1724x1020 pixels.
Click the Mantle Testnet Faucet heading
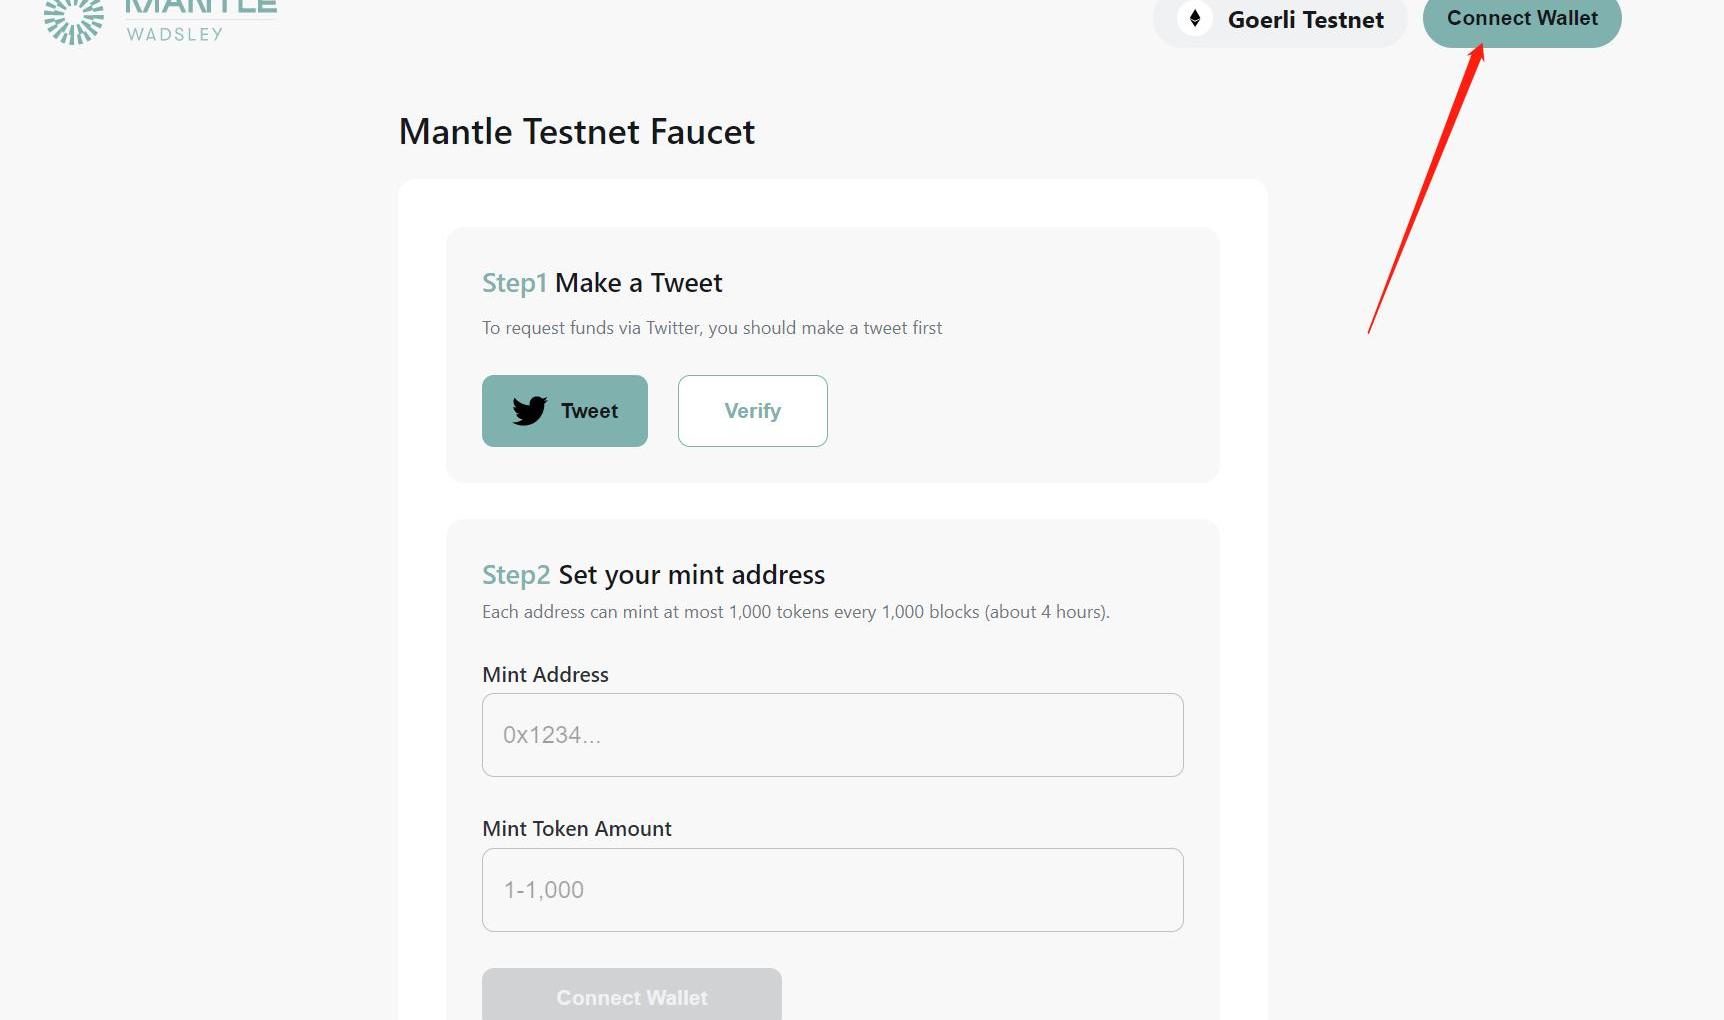tap(577, 132)
